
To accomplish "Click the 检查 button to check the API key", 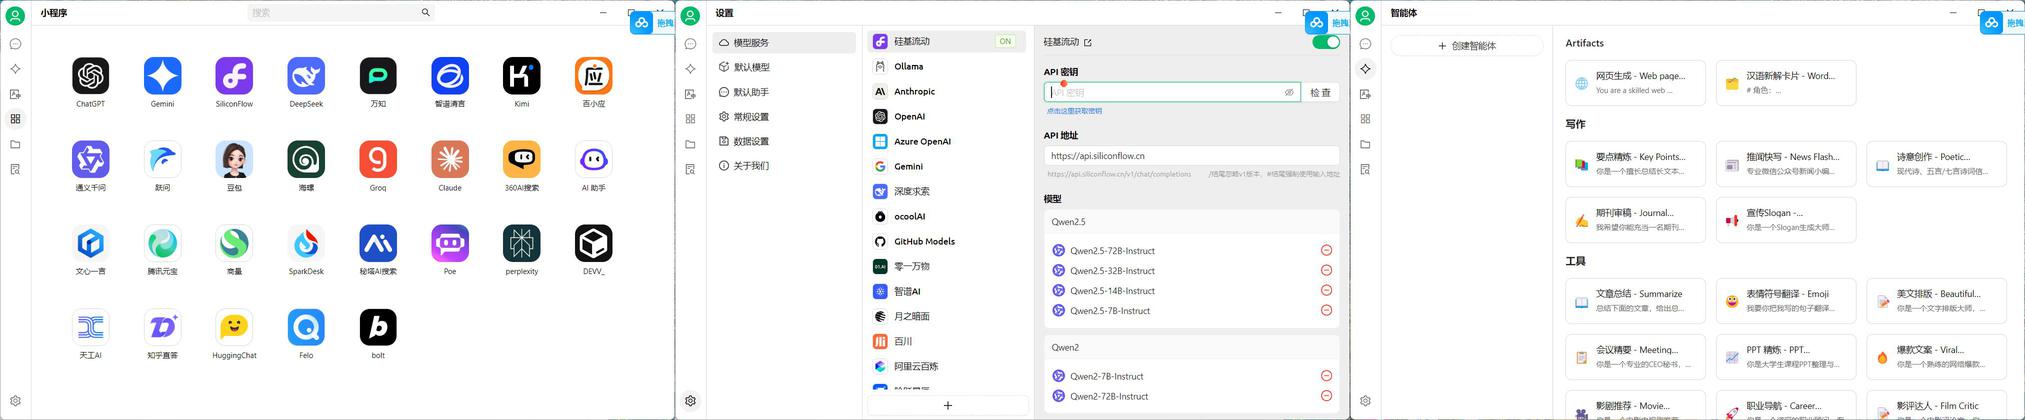I will point(1320,92).
